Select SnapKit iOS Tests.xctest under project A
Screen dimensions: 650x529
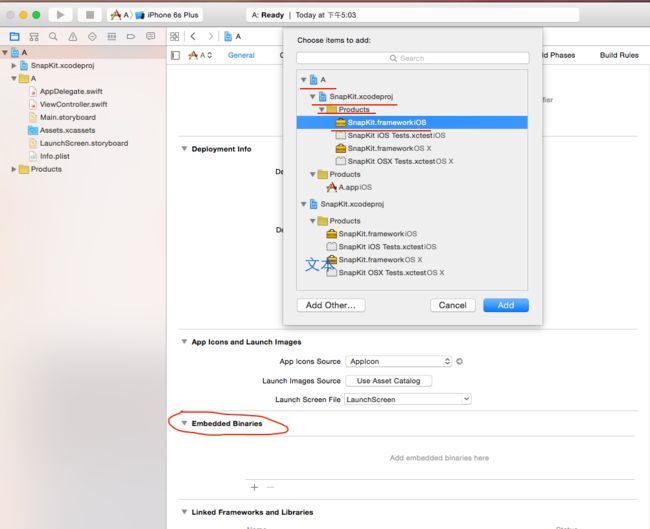(390, 136)
